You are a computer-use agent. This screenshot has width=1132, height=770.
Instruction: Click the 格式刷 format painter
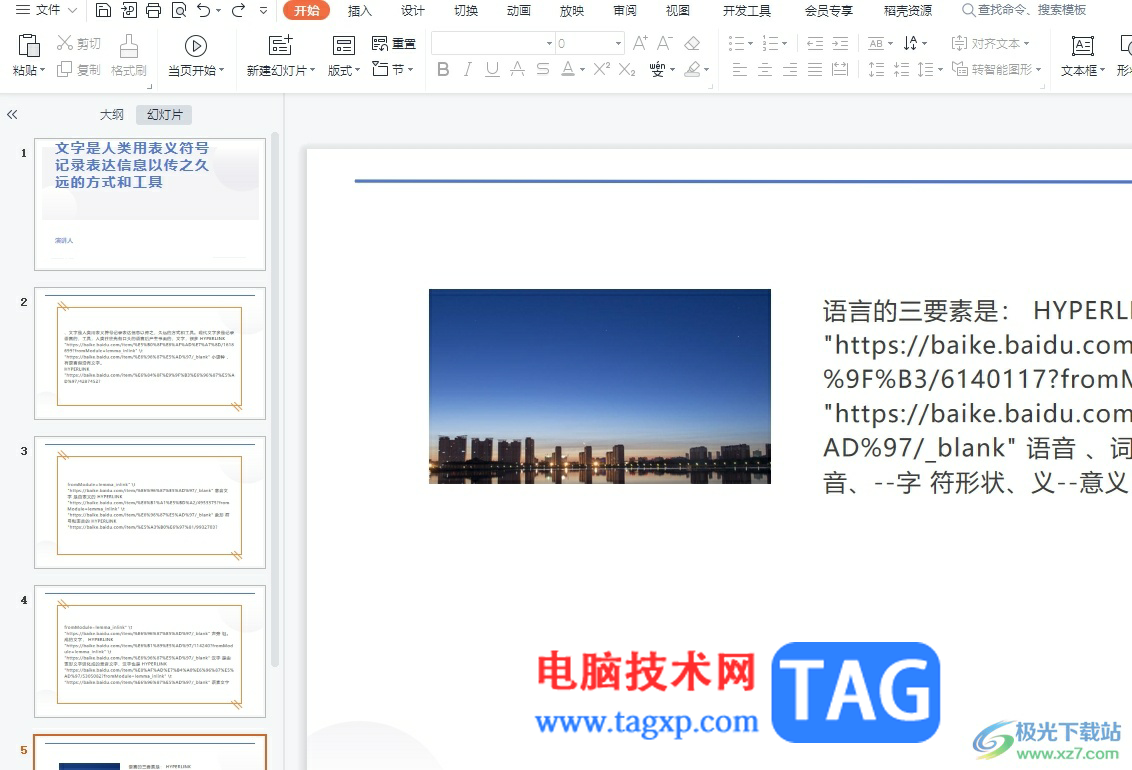(x=129, y=56)
